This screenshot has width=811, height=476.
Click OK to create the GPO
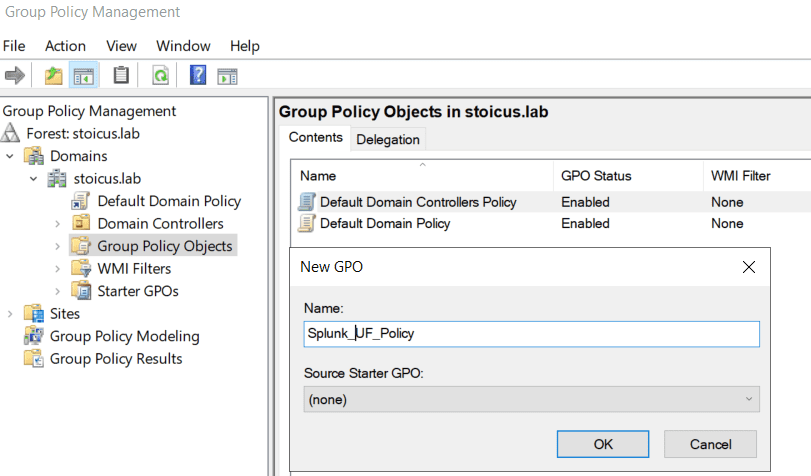pos(603,443)
